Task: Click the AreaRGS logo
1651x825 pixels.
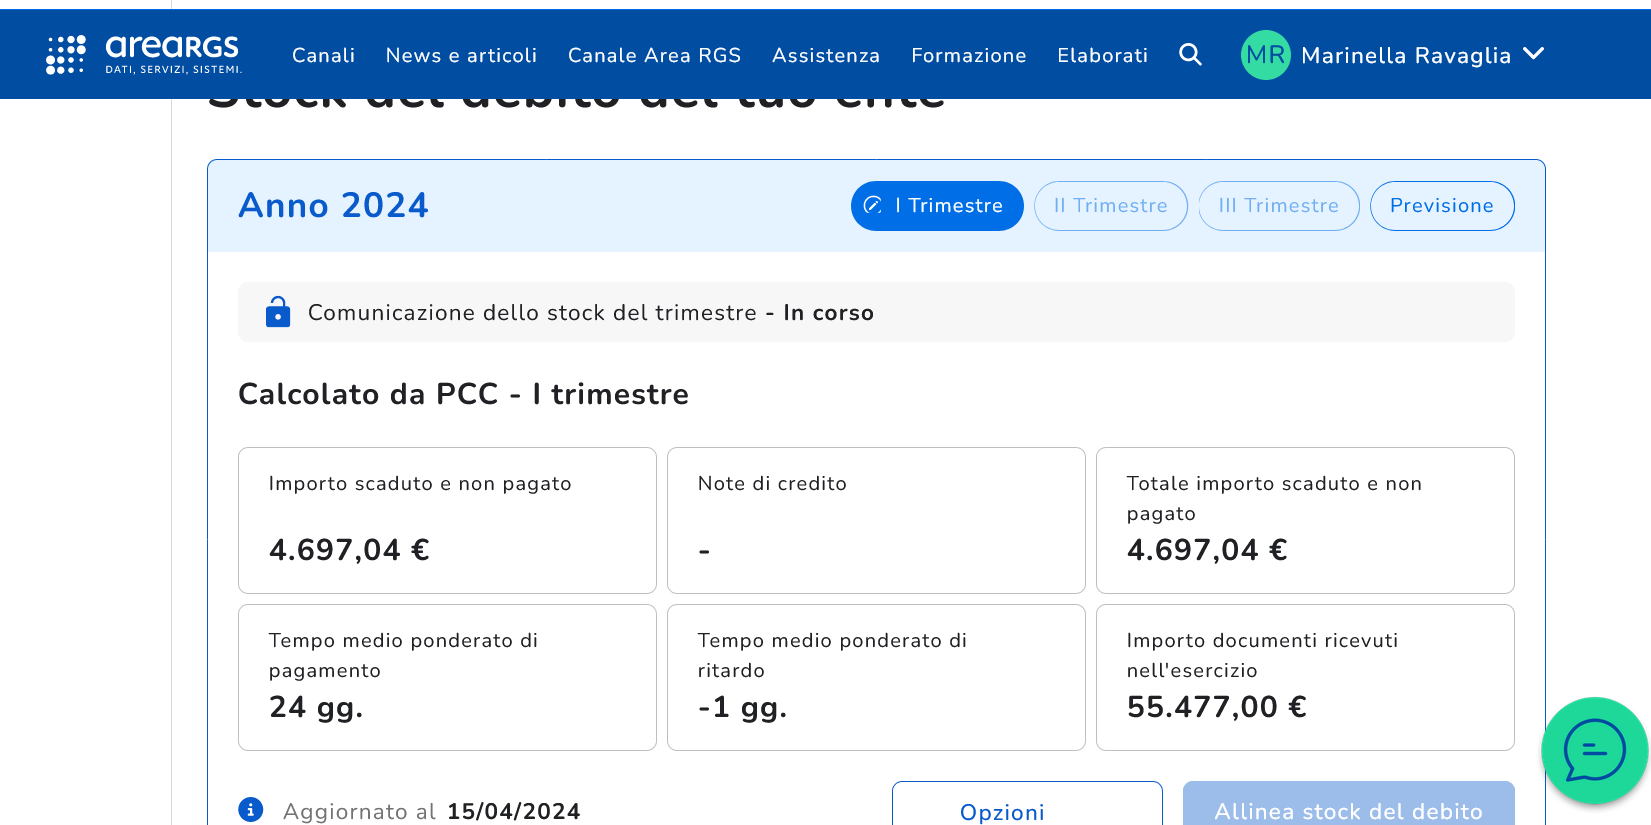Action: [x=144, y=55]
